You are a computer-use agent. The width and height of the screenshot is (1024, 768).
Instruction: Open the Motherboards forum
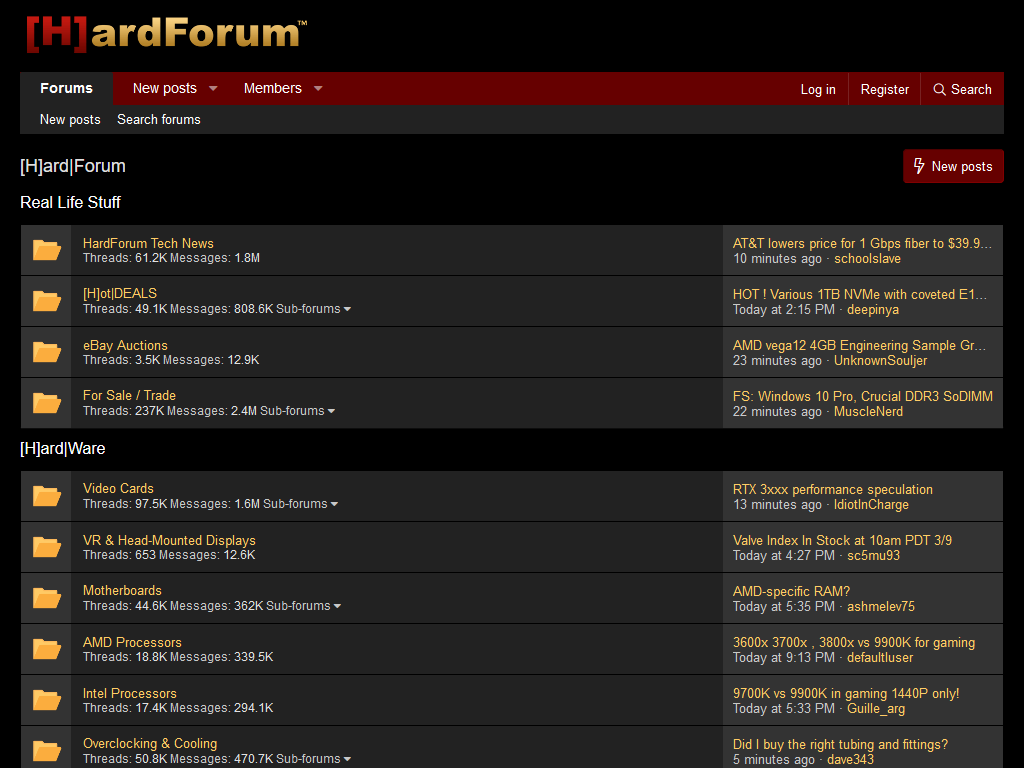click(122, 590)
